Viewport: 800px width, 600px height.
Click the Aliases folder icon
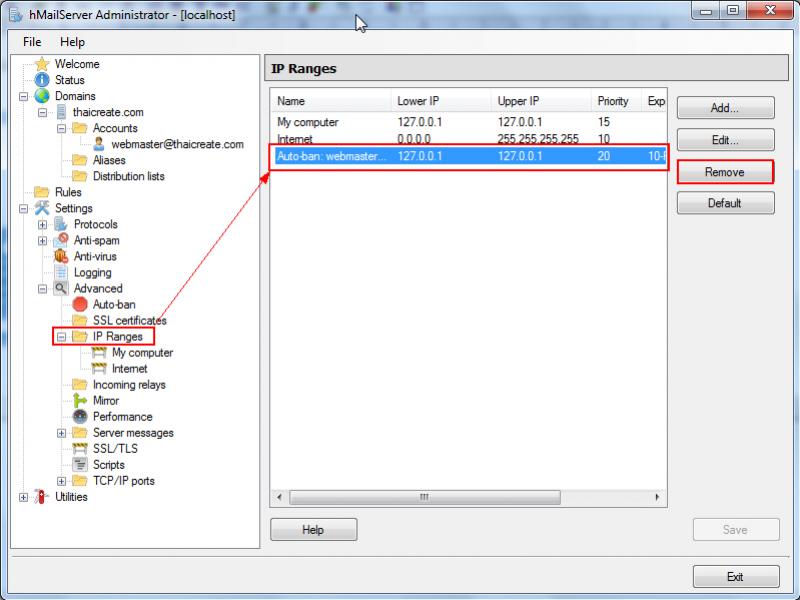(x=80, y=160)
